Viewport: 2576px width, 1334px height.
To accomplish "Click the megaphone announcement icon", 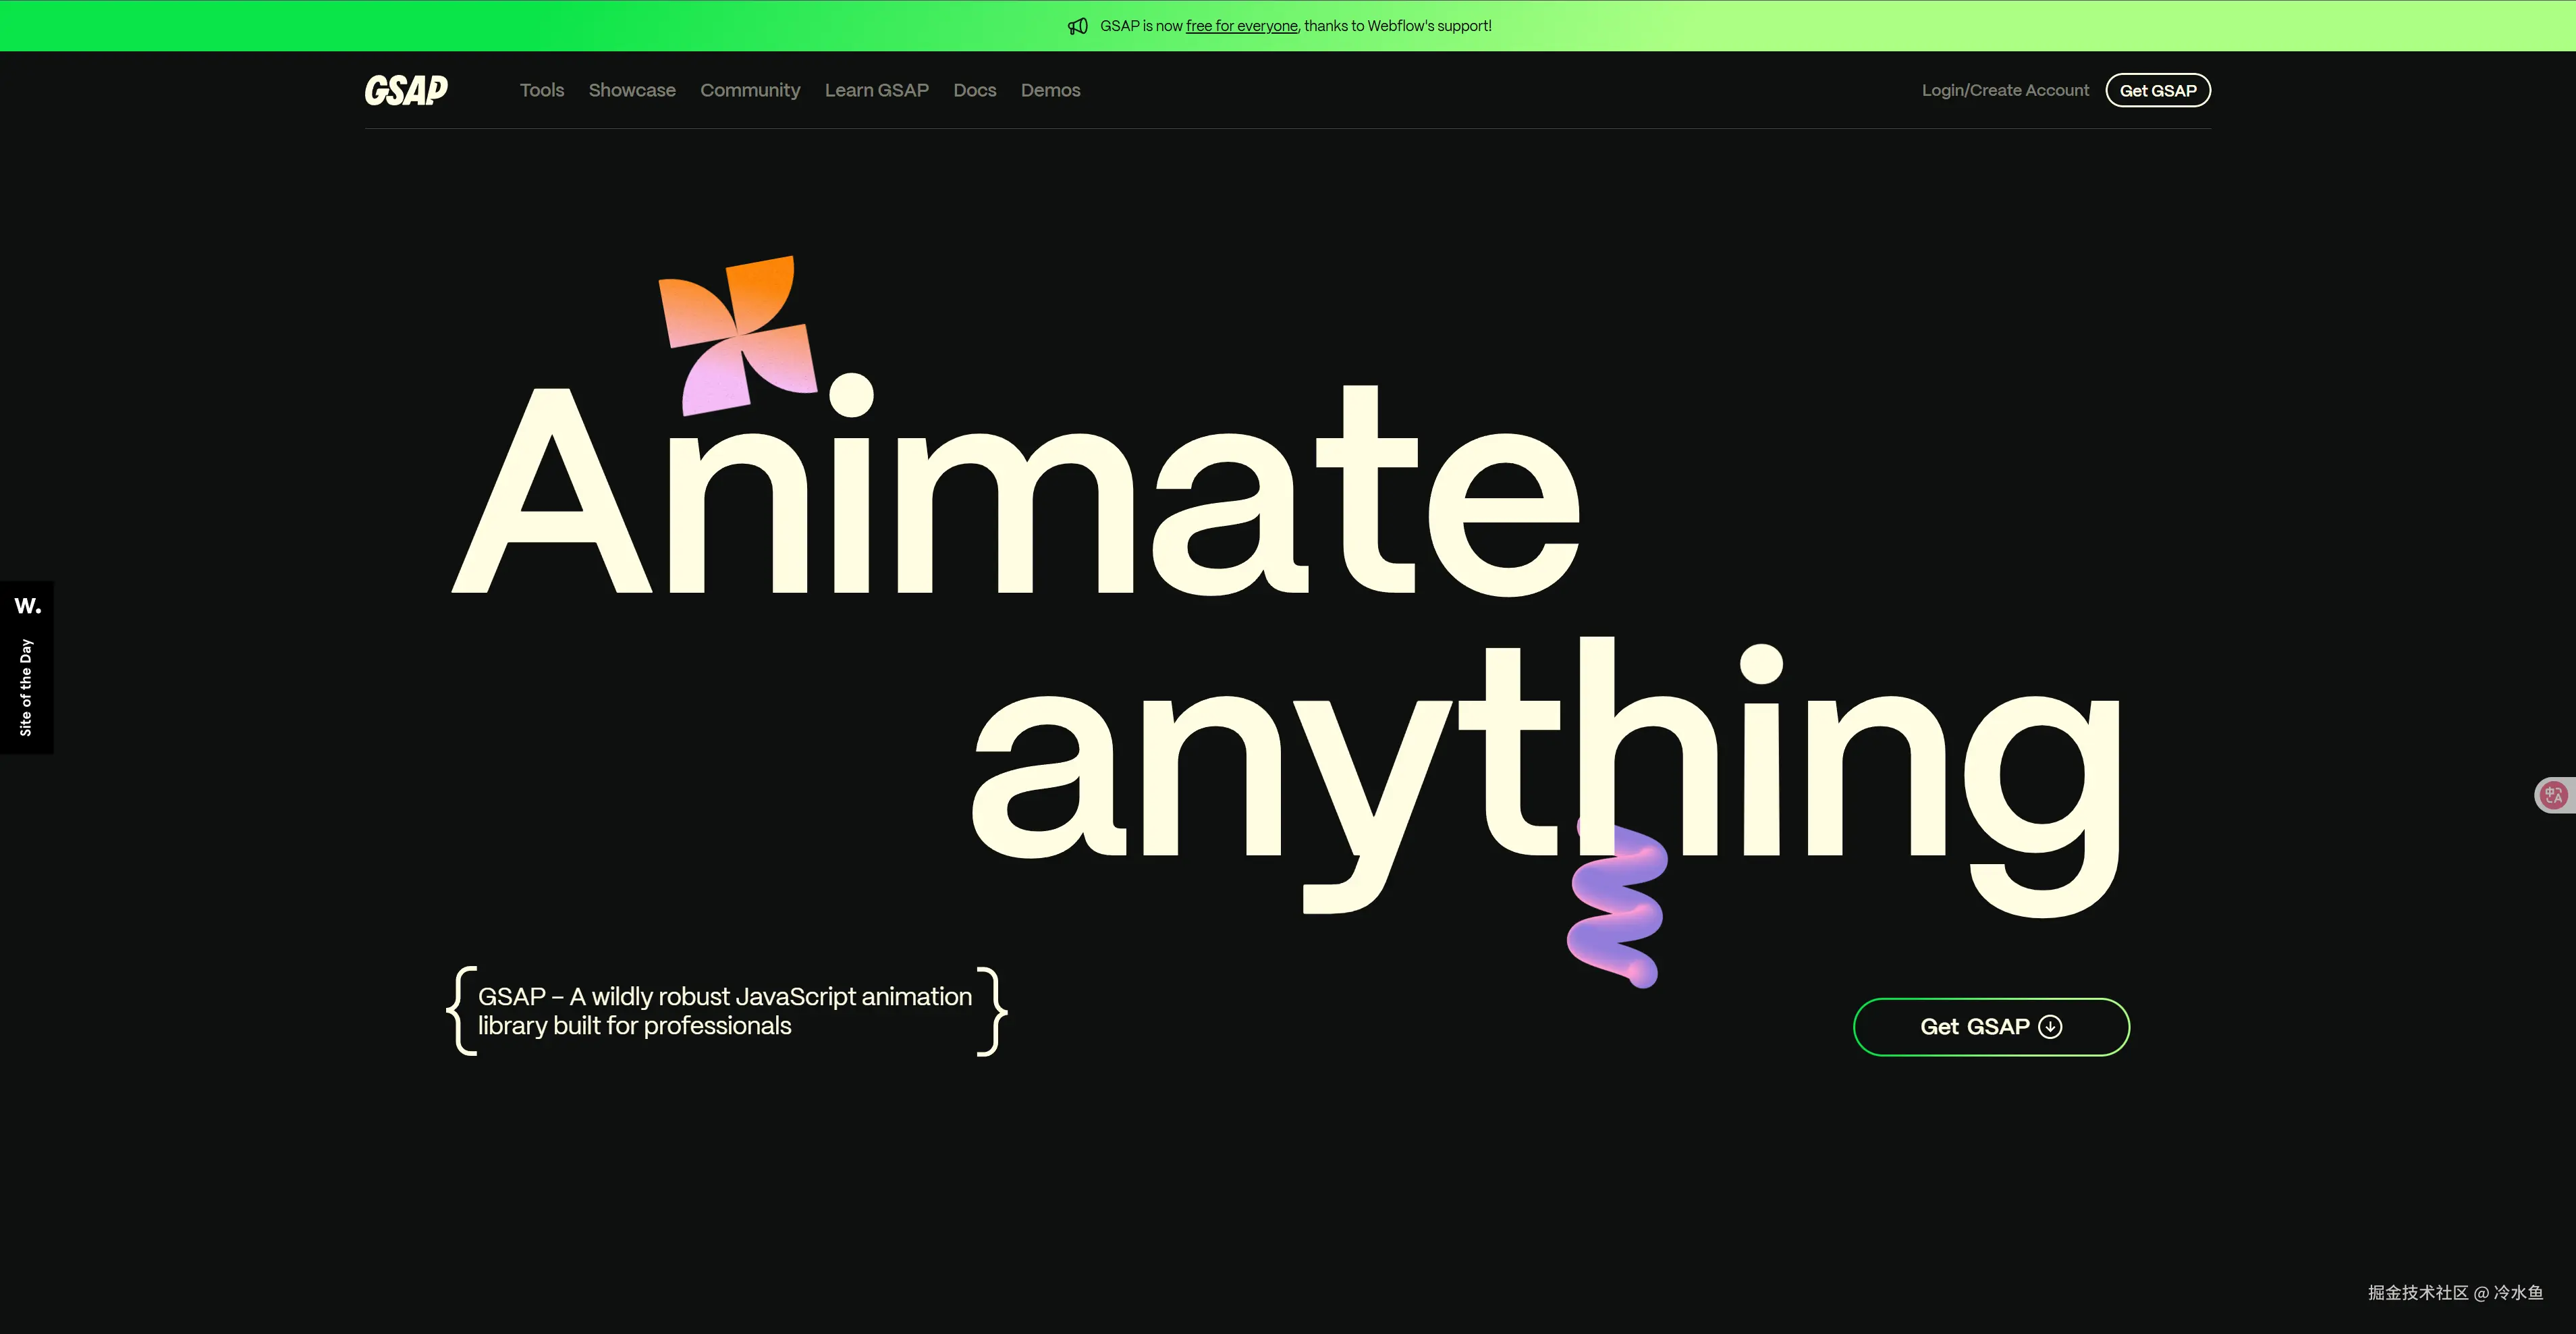I will click(x=1078, y=25).
